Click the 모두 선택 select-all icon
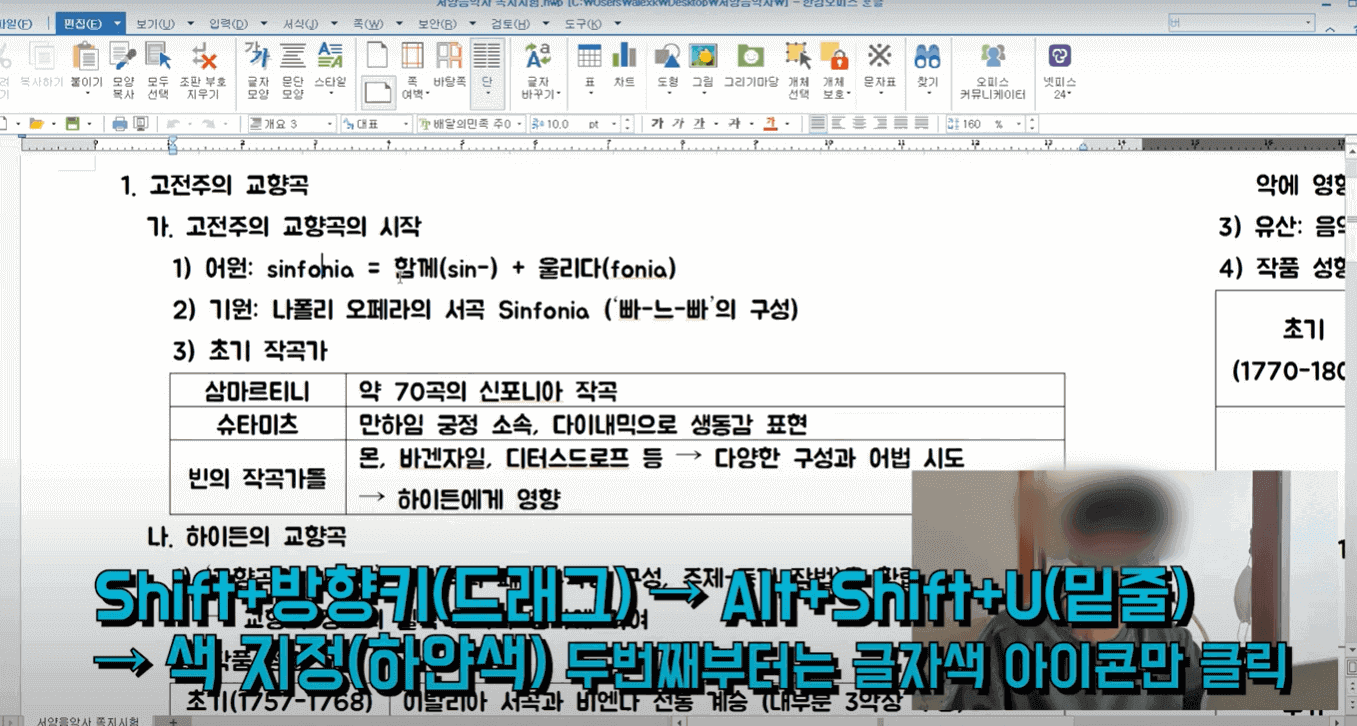Image resolution: width=1357 pixels, height=726 pixels. [x=158, y=70]
